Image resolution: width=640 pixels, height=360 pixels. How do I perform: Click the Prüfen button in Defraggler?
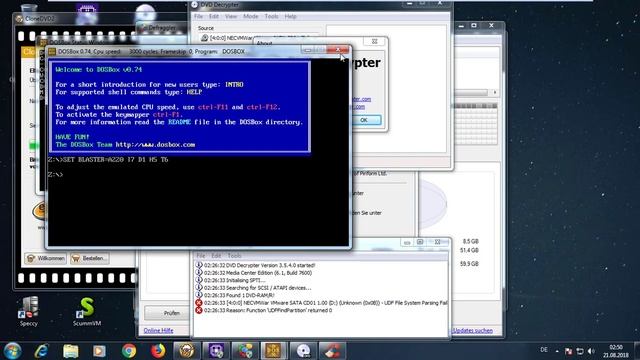[167, 313]
